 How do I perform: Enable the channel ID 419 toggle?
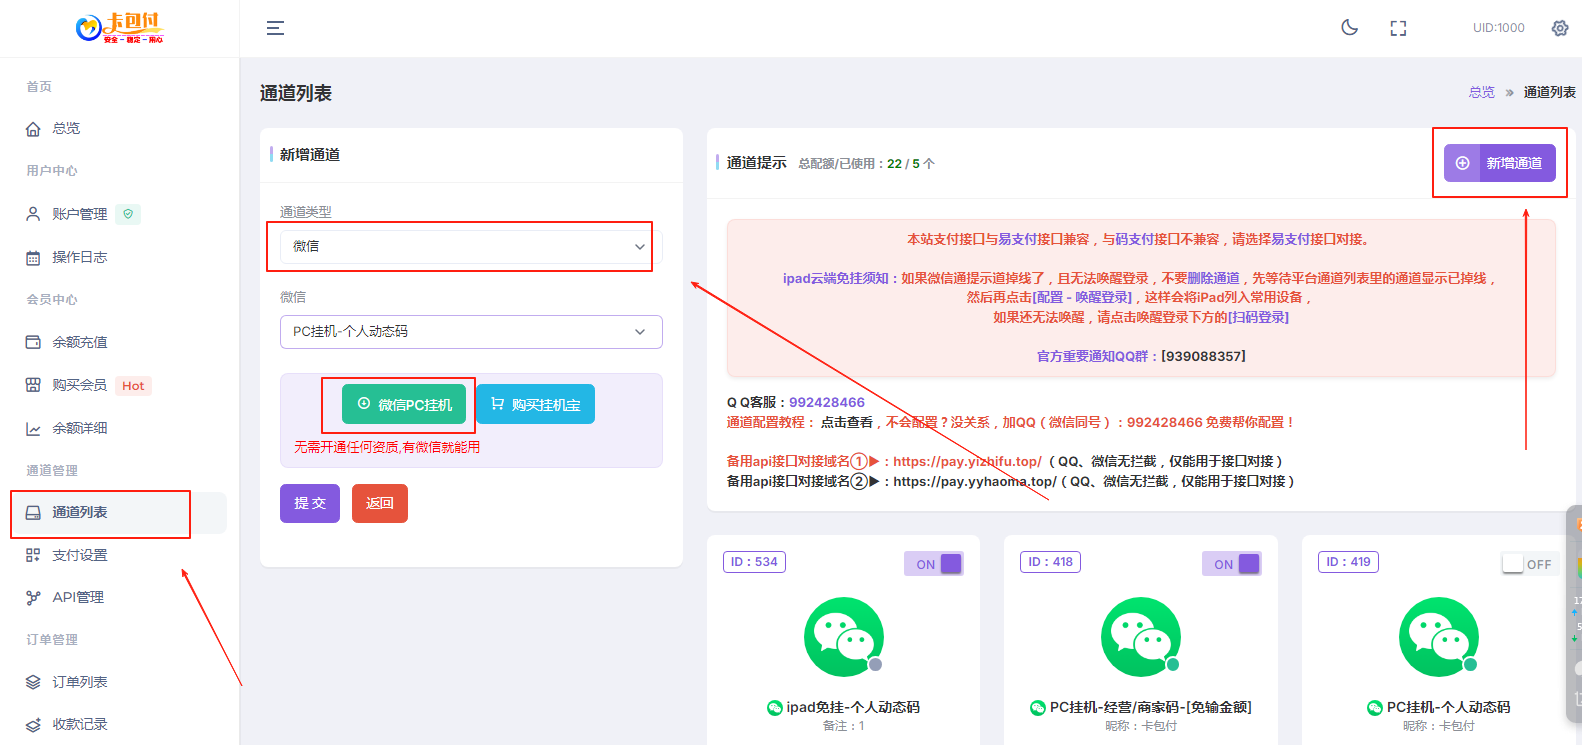point(1527,564)
